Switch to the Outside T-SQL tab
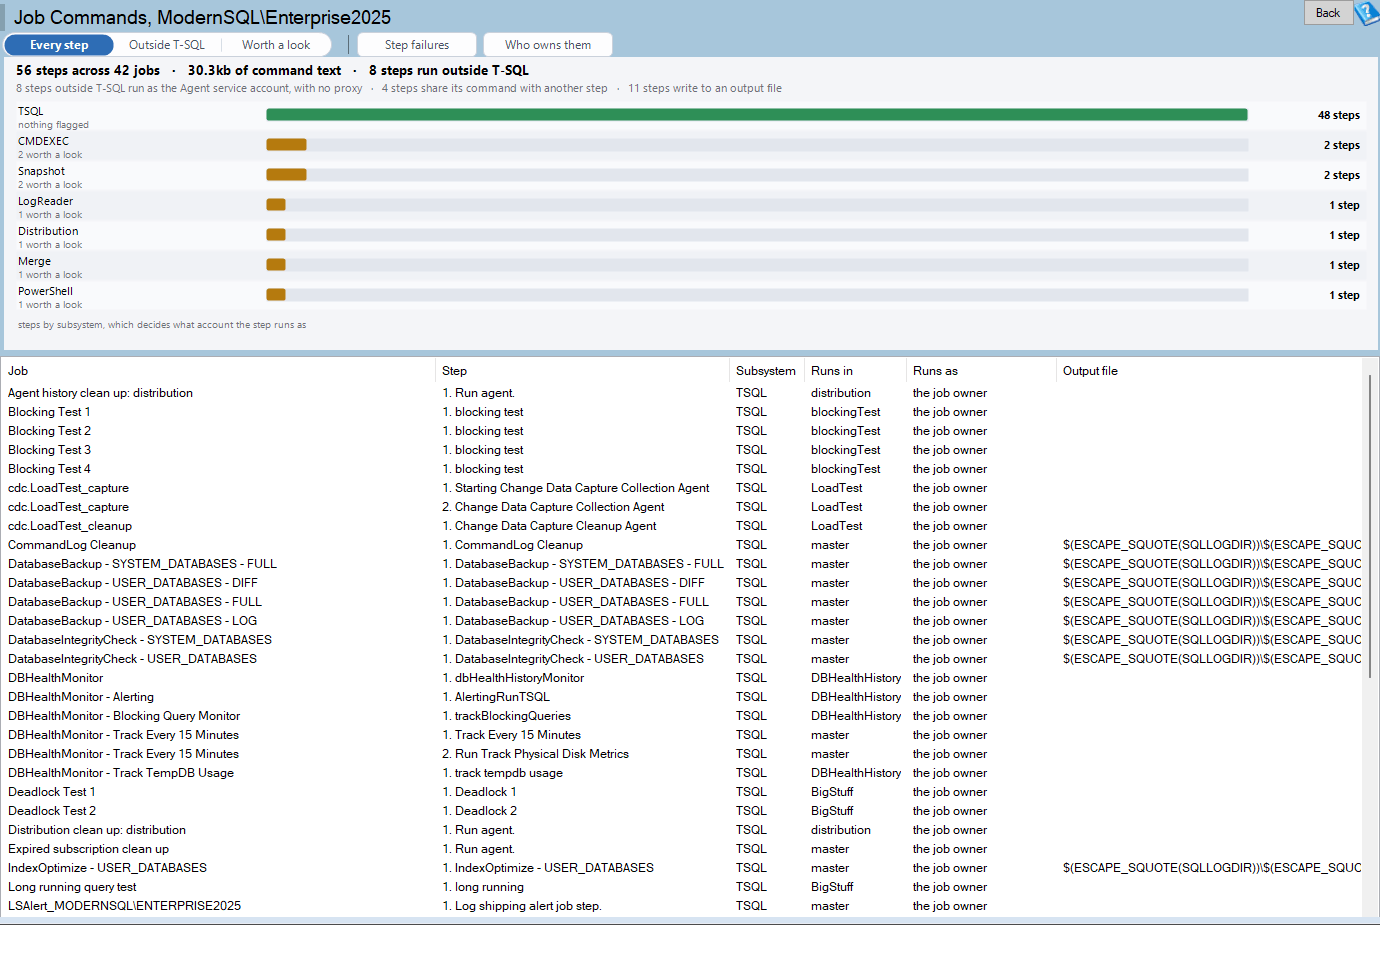 click(167, 45)
